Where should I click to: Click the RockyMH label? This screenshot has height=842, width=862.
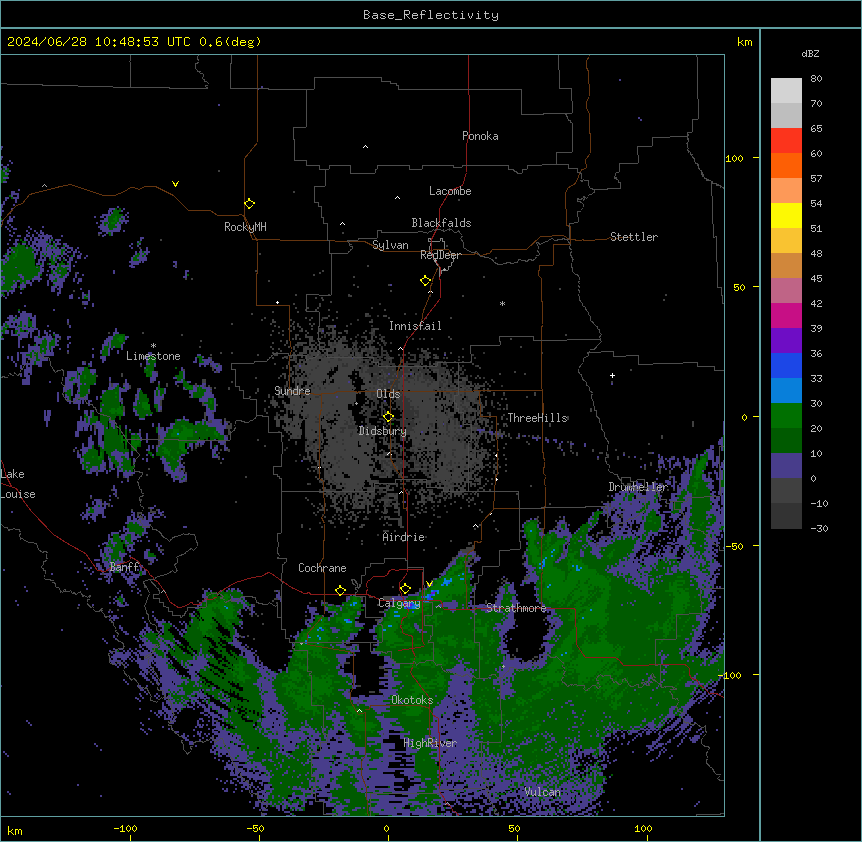(x=245, y=227)
